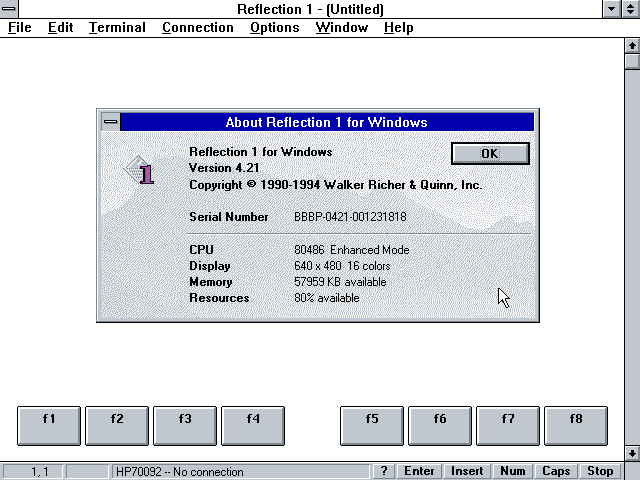Click the f4 function key button
This screenshot has width=640, height=480.
click(x=253, y=425)
